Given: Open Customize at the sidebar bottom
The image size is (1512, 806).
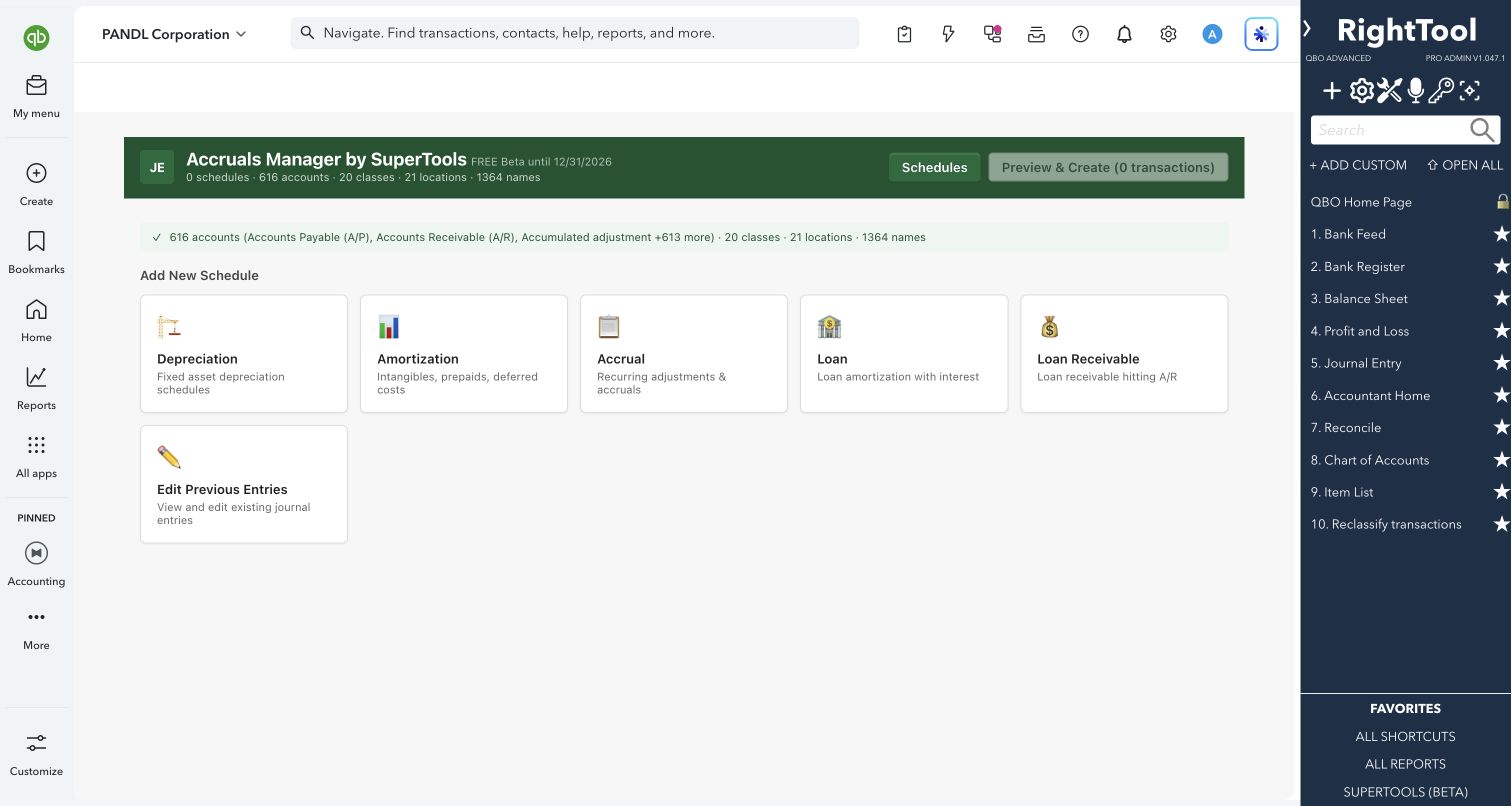Looking at the screenshot, I should click(x=36, y=755).
